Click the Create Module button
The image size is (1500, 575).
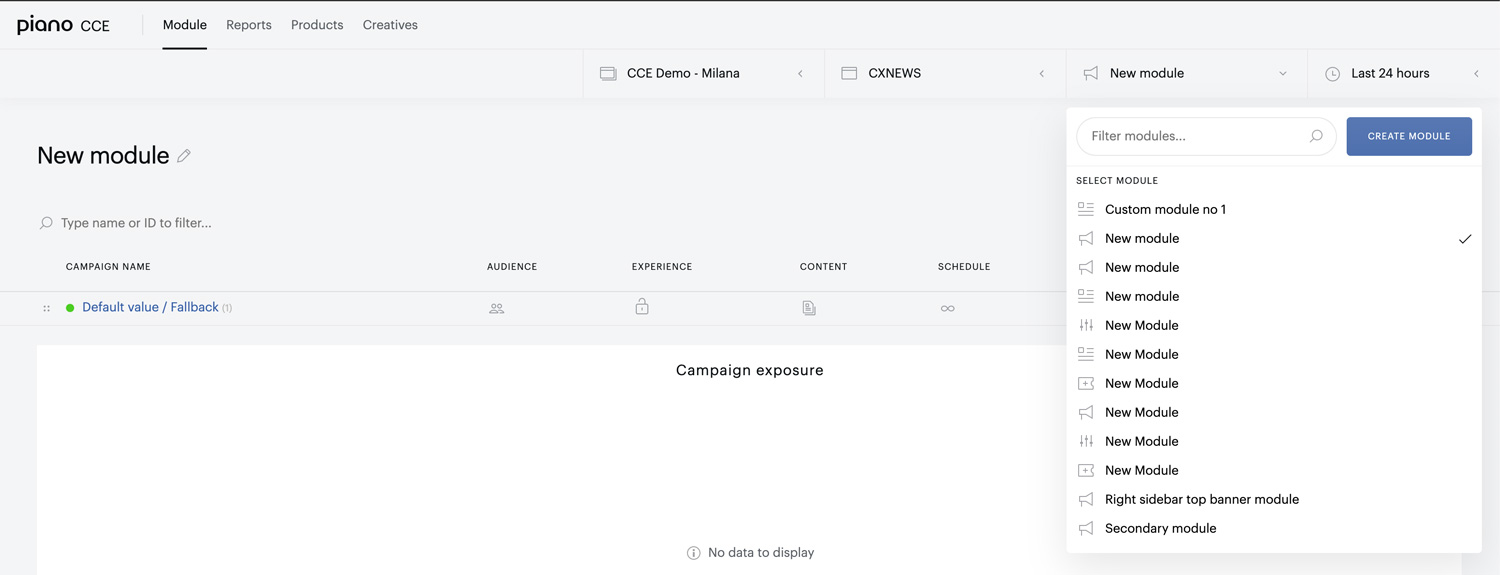pos(1409,136)
